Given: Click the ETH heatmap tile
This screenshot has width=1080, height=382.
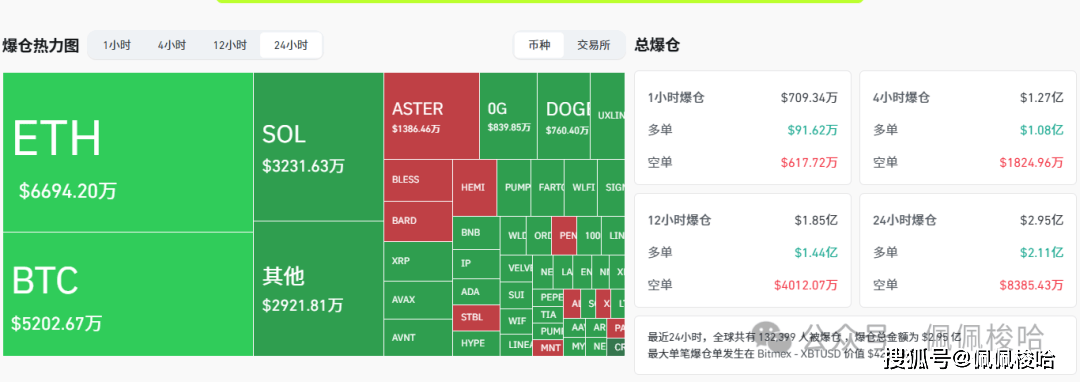Looking at the screenshot, I should [128, 152].
